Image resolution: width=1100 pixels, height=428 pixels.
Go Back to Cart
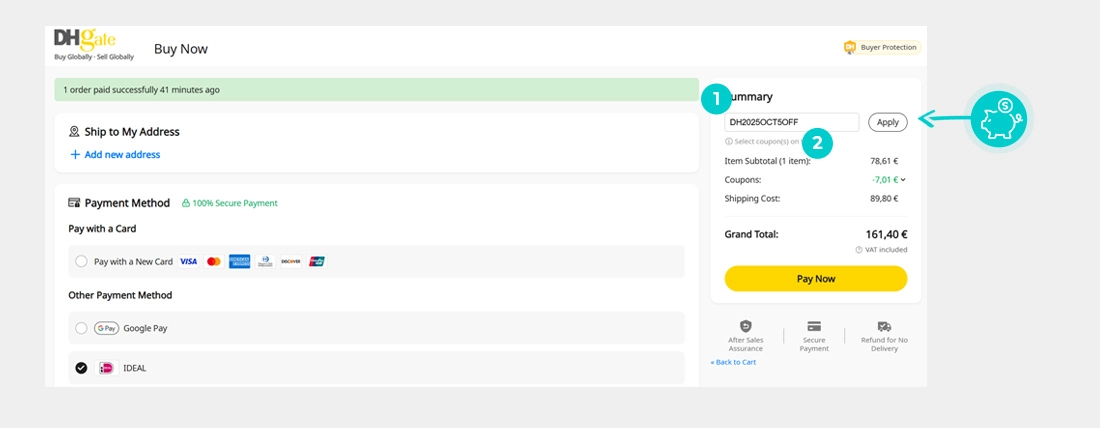tap(733, 362)
